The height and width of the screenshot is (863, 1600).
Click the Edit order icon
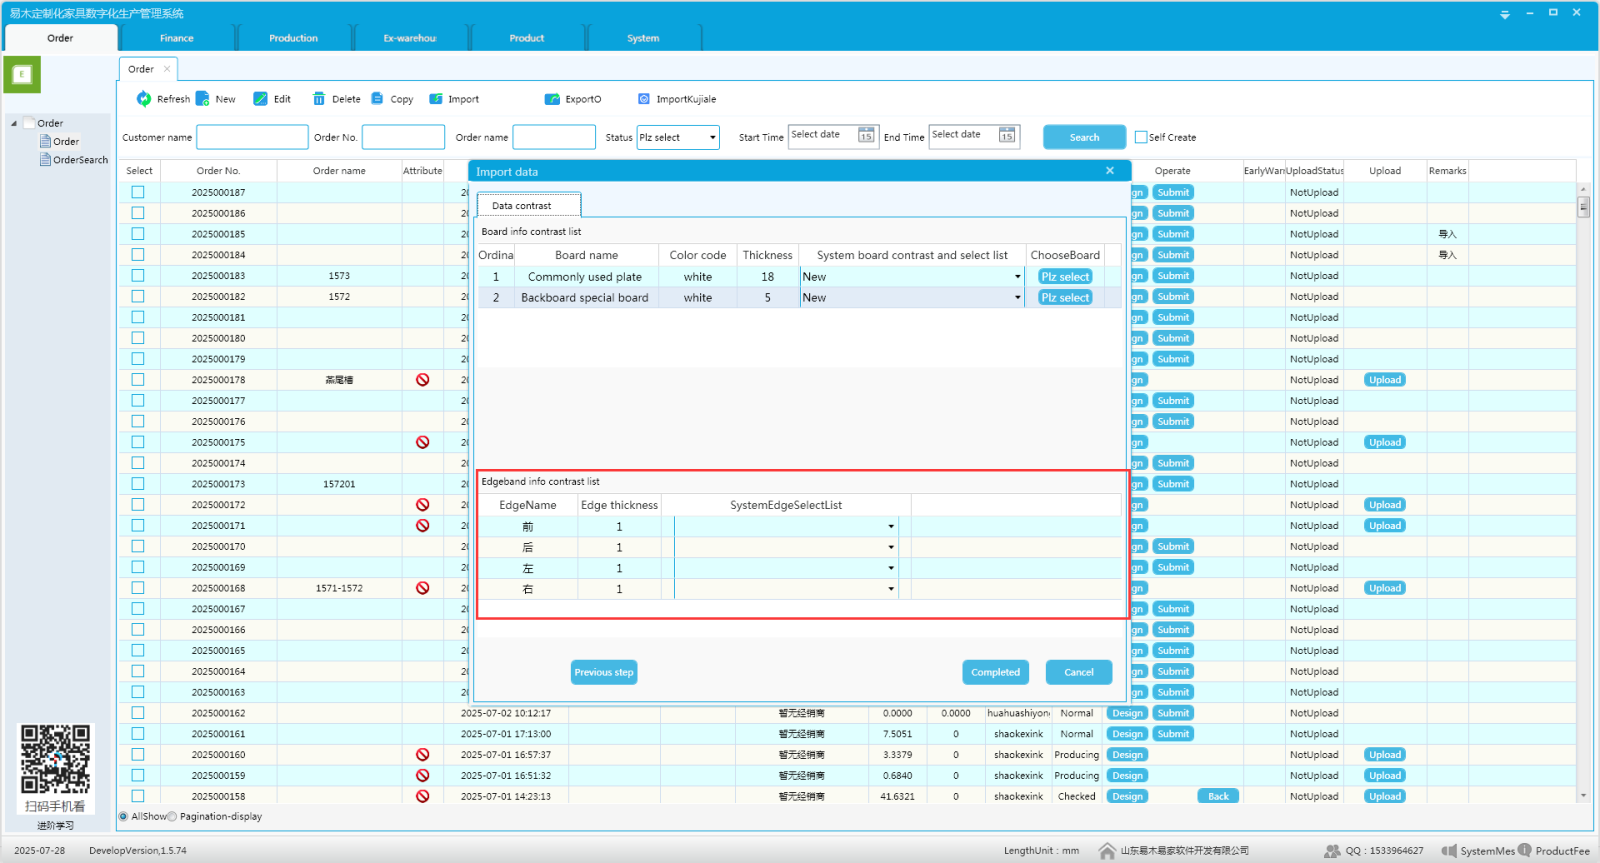point(260,99)
